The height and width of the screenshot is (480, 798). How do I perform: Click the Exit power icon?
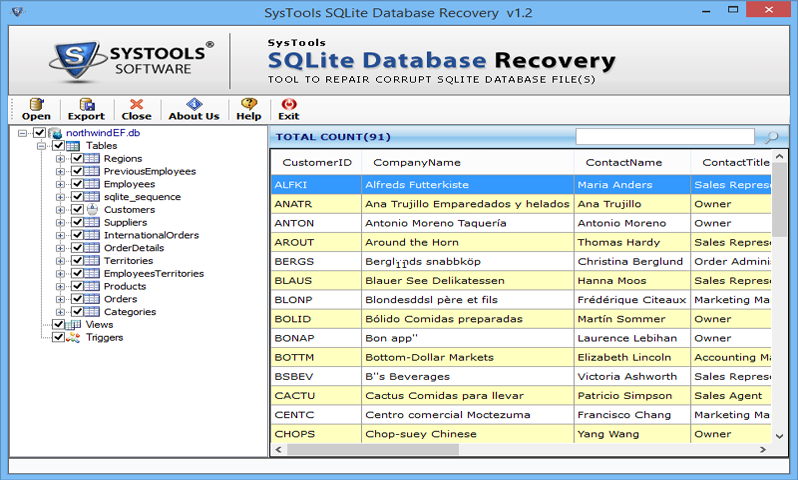tap(289, 104)
